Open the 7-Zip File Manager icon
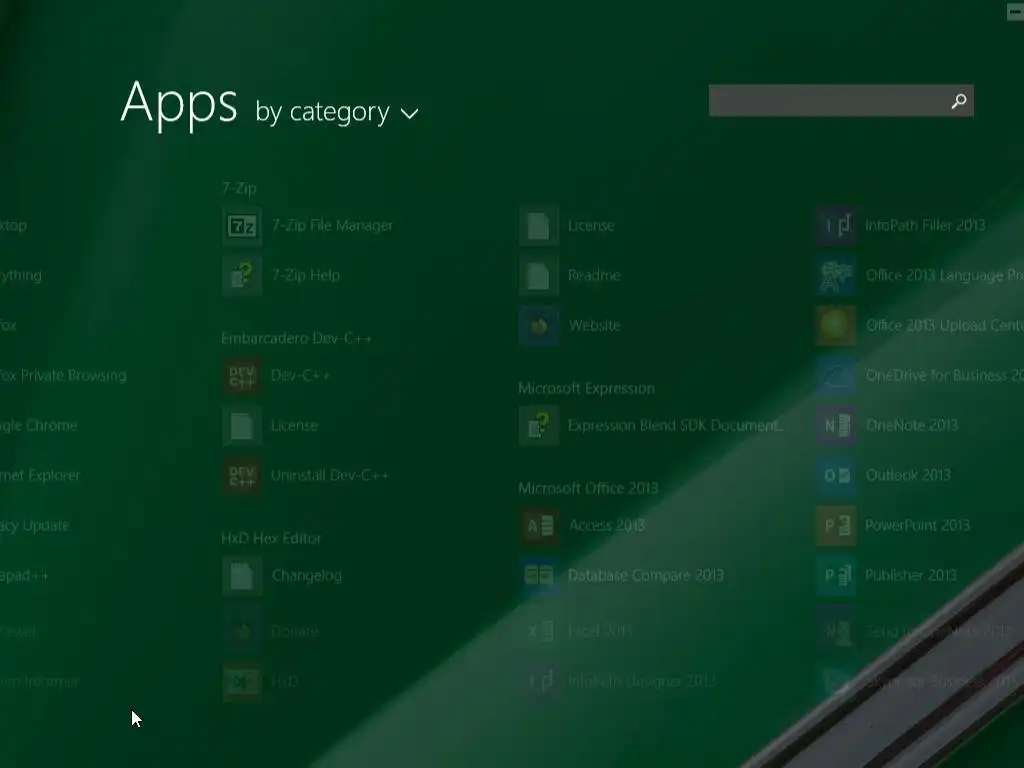Screen dimensions: 1024x768 coord(242,226)
